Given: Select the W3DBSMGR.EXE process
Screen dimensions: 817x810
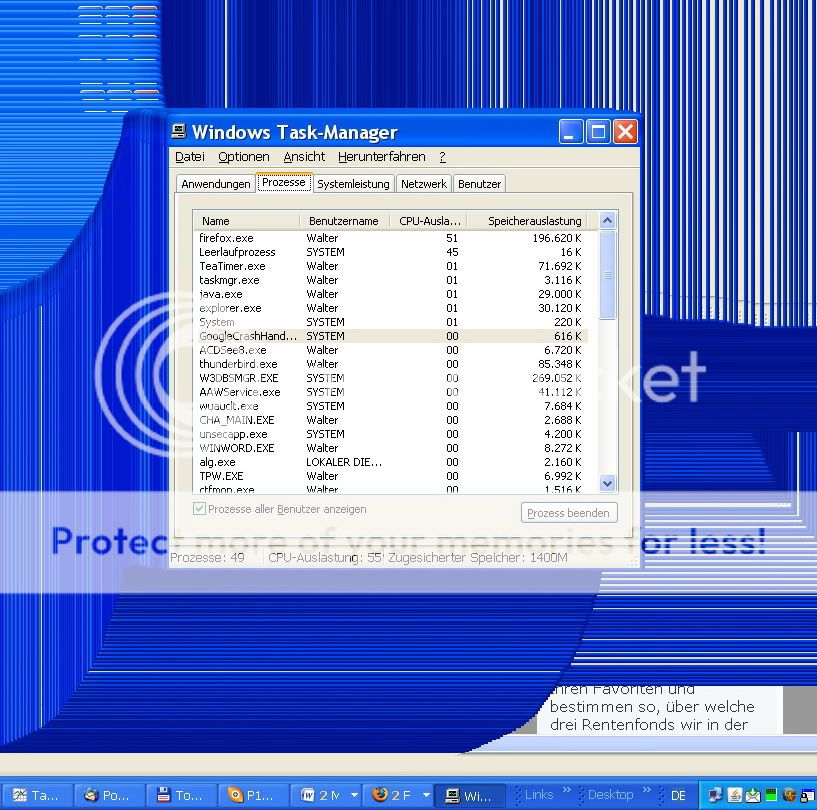Looking at the screenshot, I should [391, 378].
